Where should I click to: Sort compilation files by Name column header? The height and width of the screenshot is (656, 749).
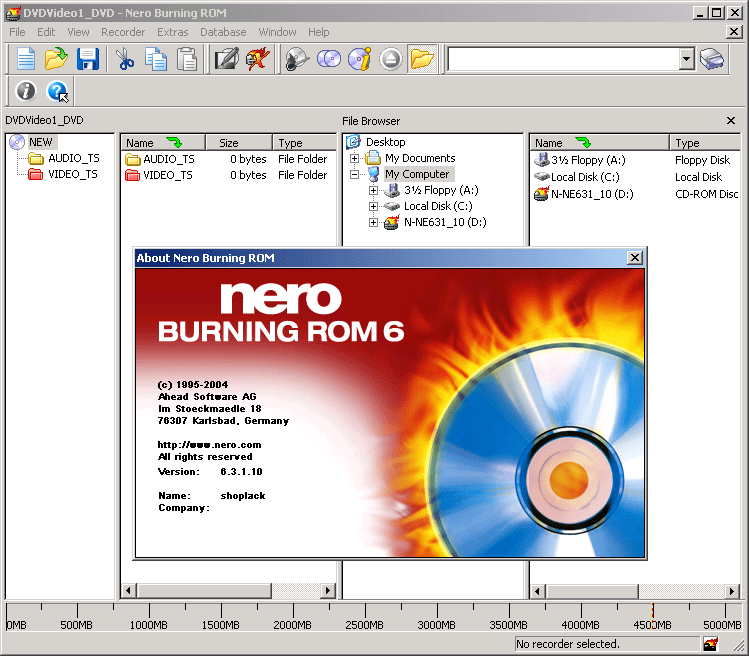[x=163, y=143]
